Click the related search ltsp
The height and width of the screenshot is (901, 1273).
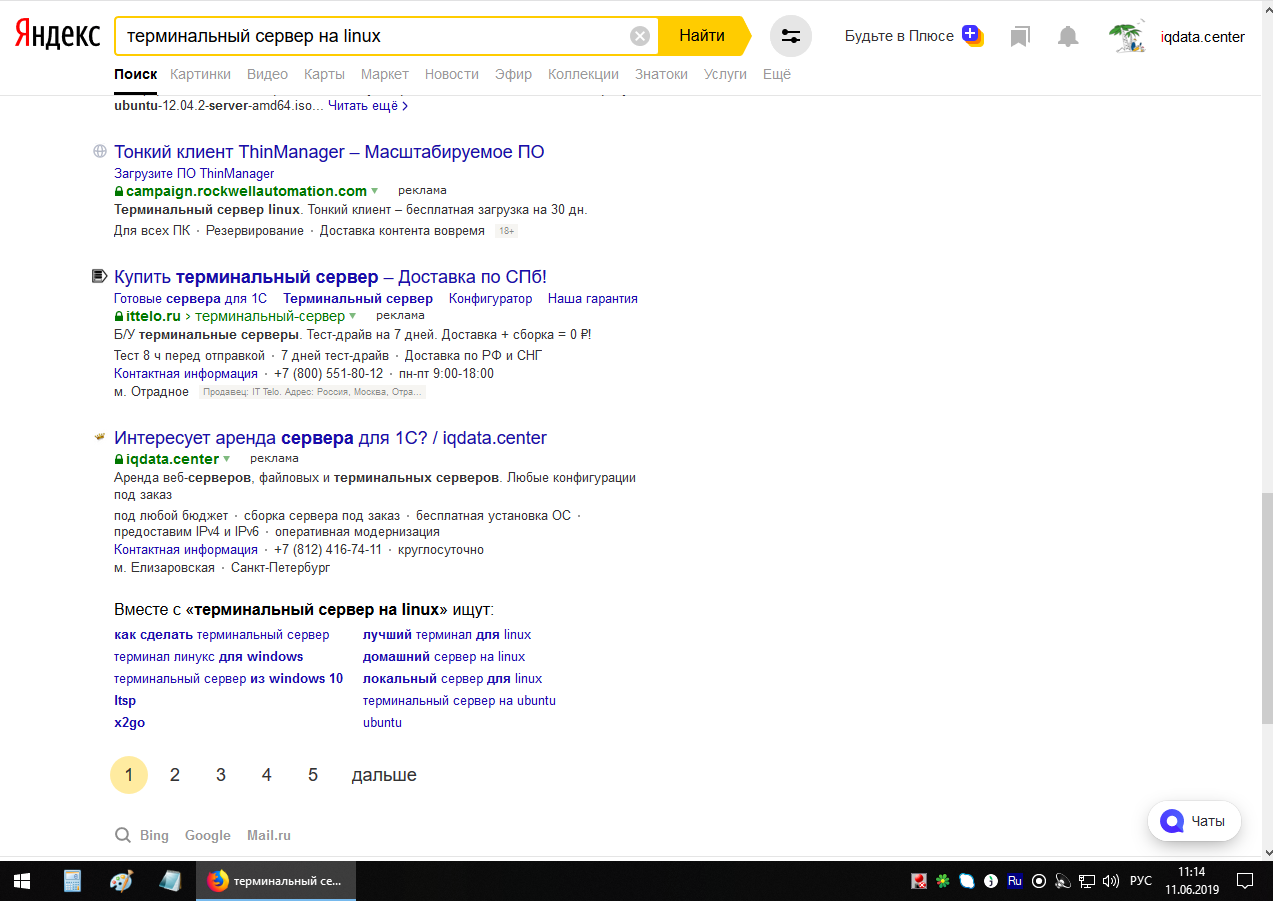point(125,701)
